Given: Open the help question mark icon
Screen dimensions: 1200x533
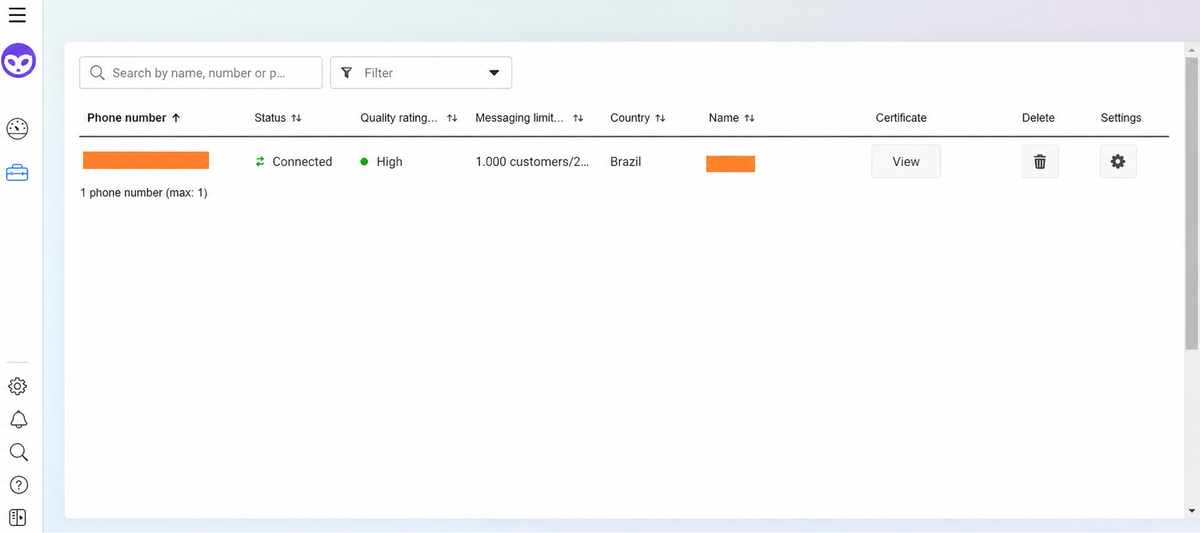Looking at the screenshot, I should click(x=18, y=485).
